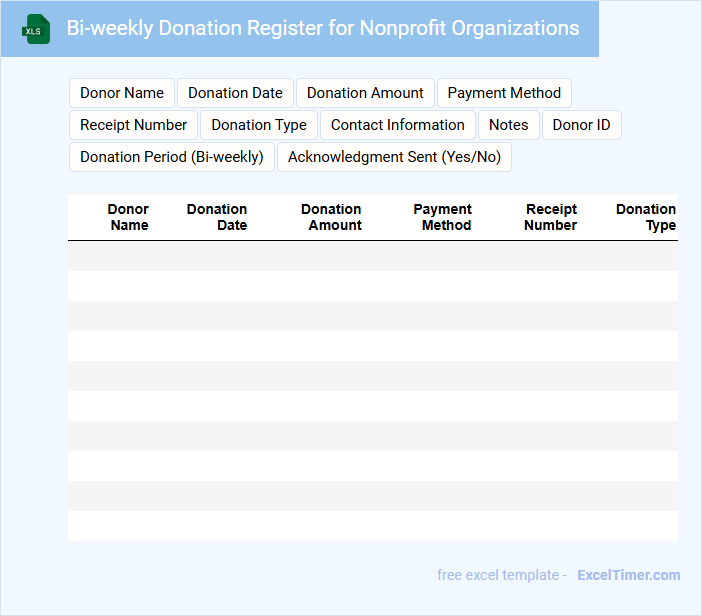Open the ExcelTimer.com link

(629, 575)
